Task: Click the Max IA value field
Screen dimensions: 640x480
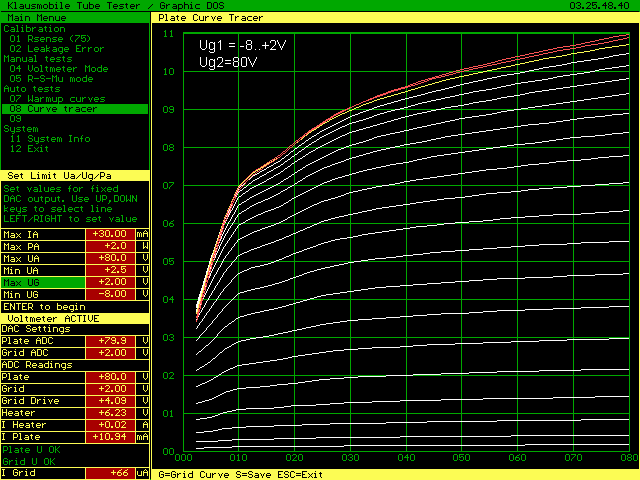Action: pyautogui.click(x=109, y=234)
